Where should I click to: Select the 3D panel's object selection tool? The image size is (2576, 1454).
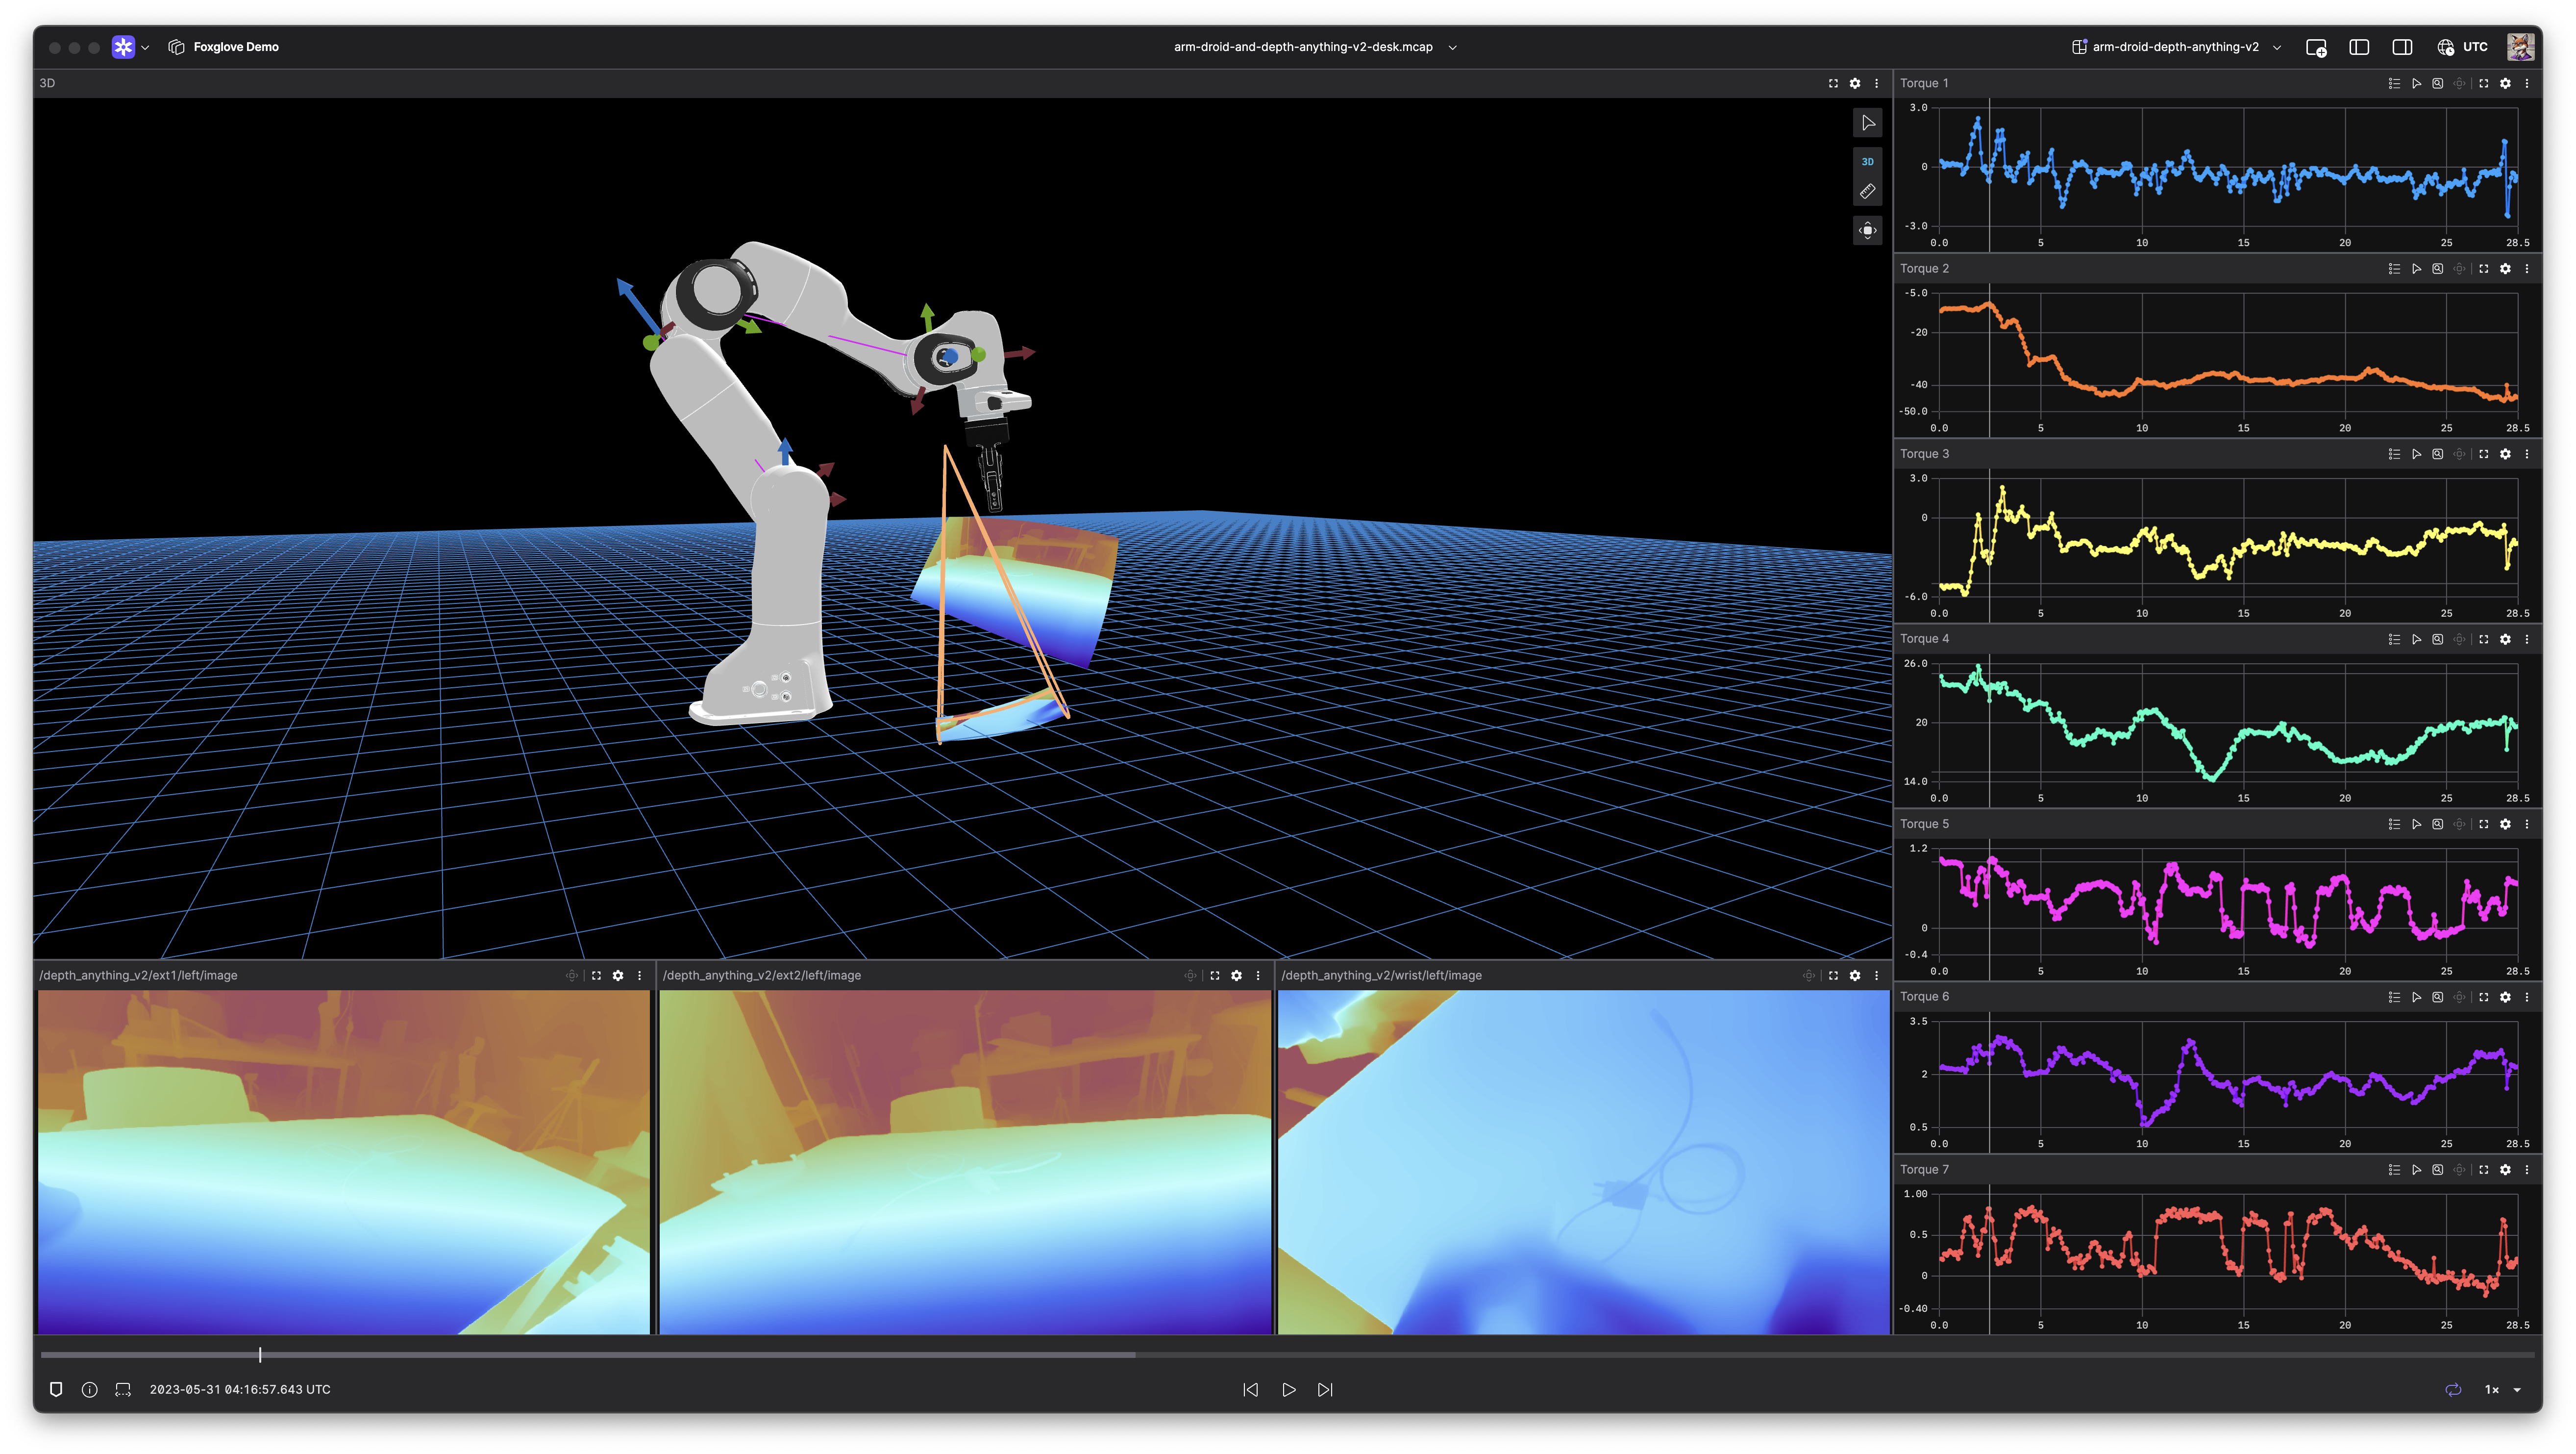coord(1867,123)
